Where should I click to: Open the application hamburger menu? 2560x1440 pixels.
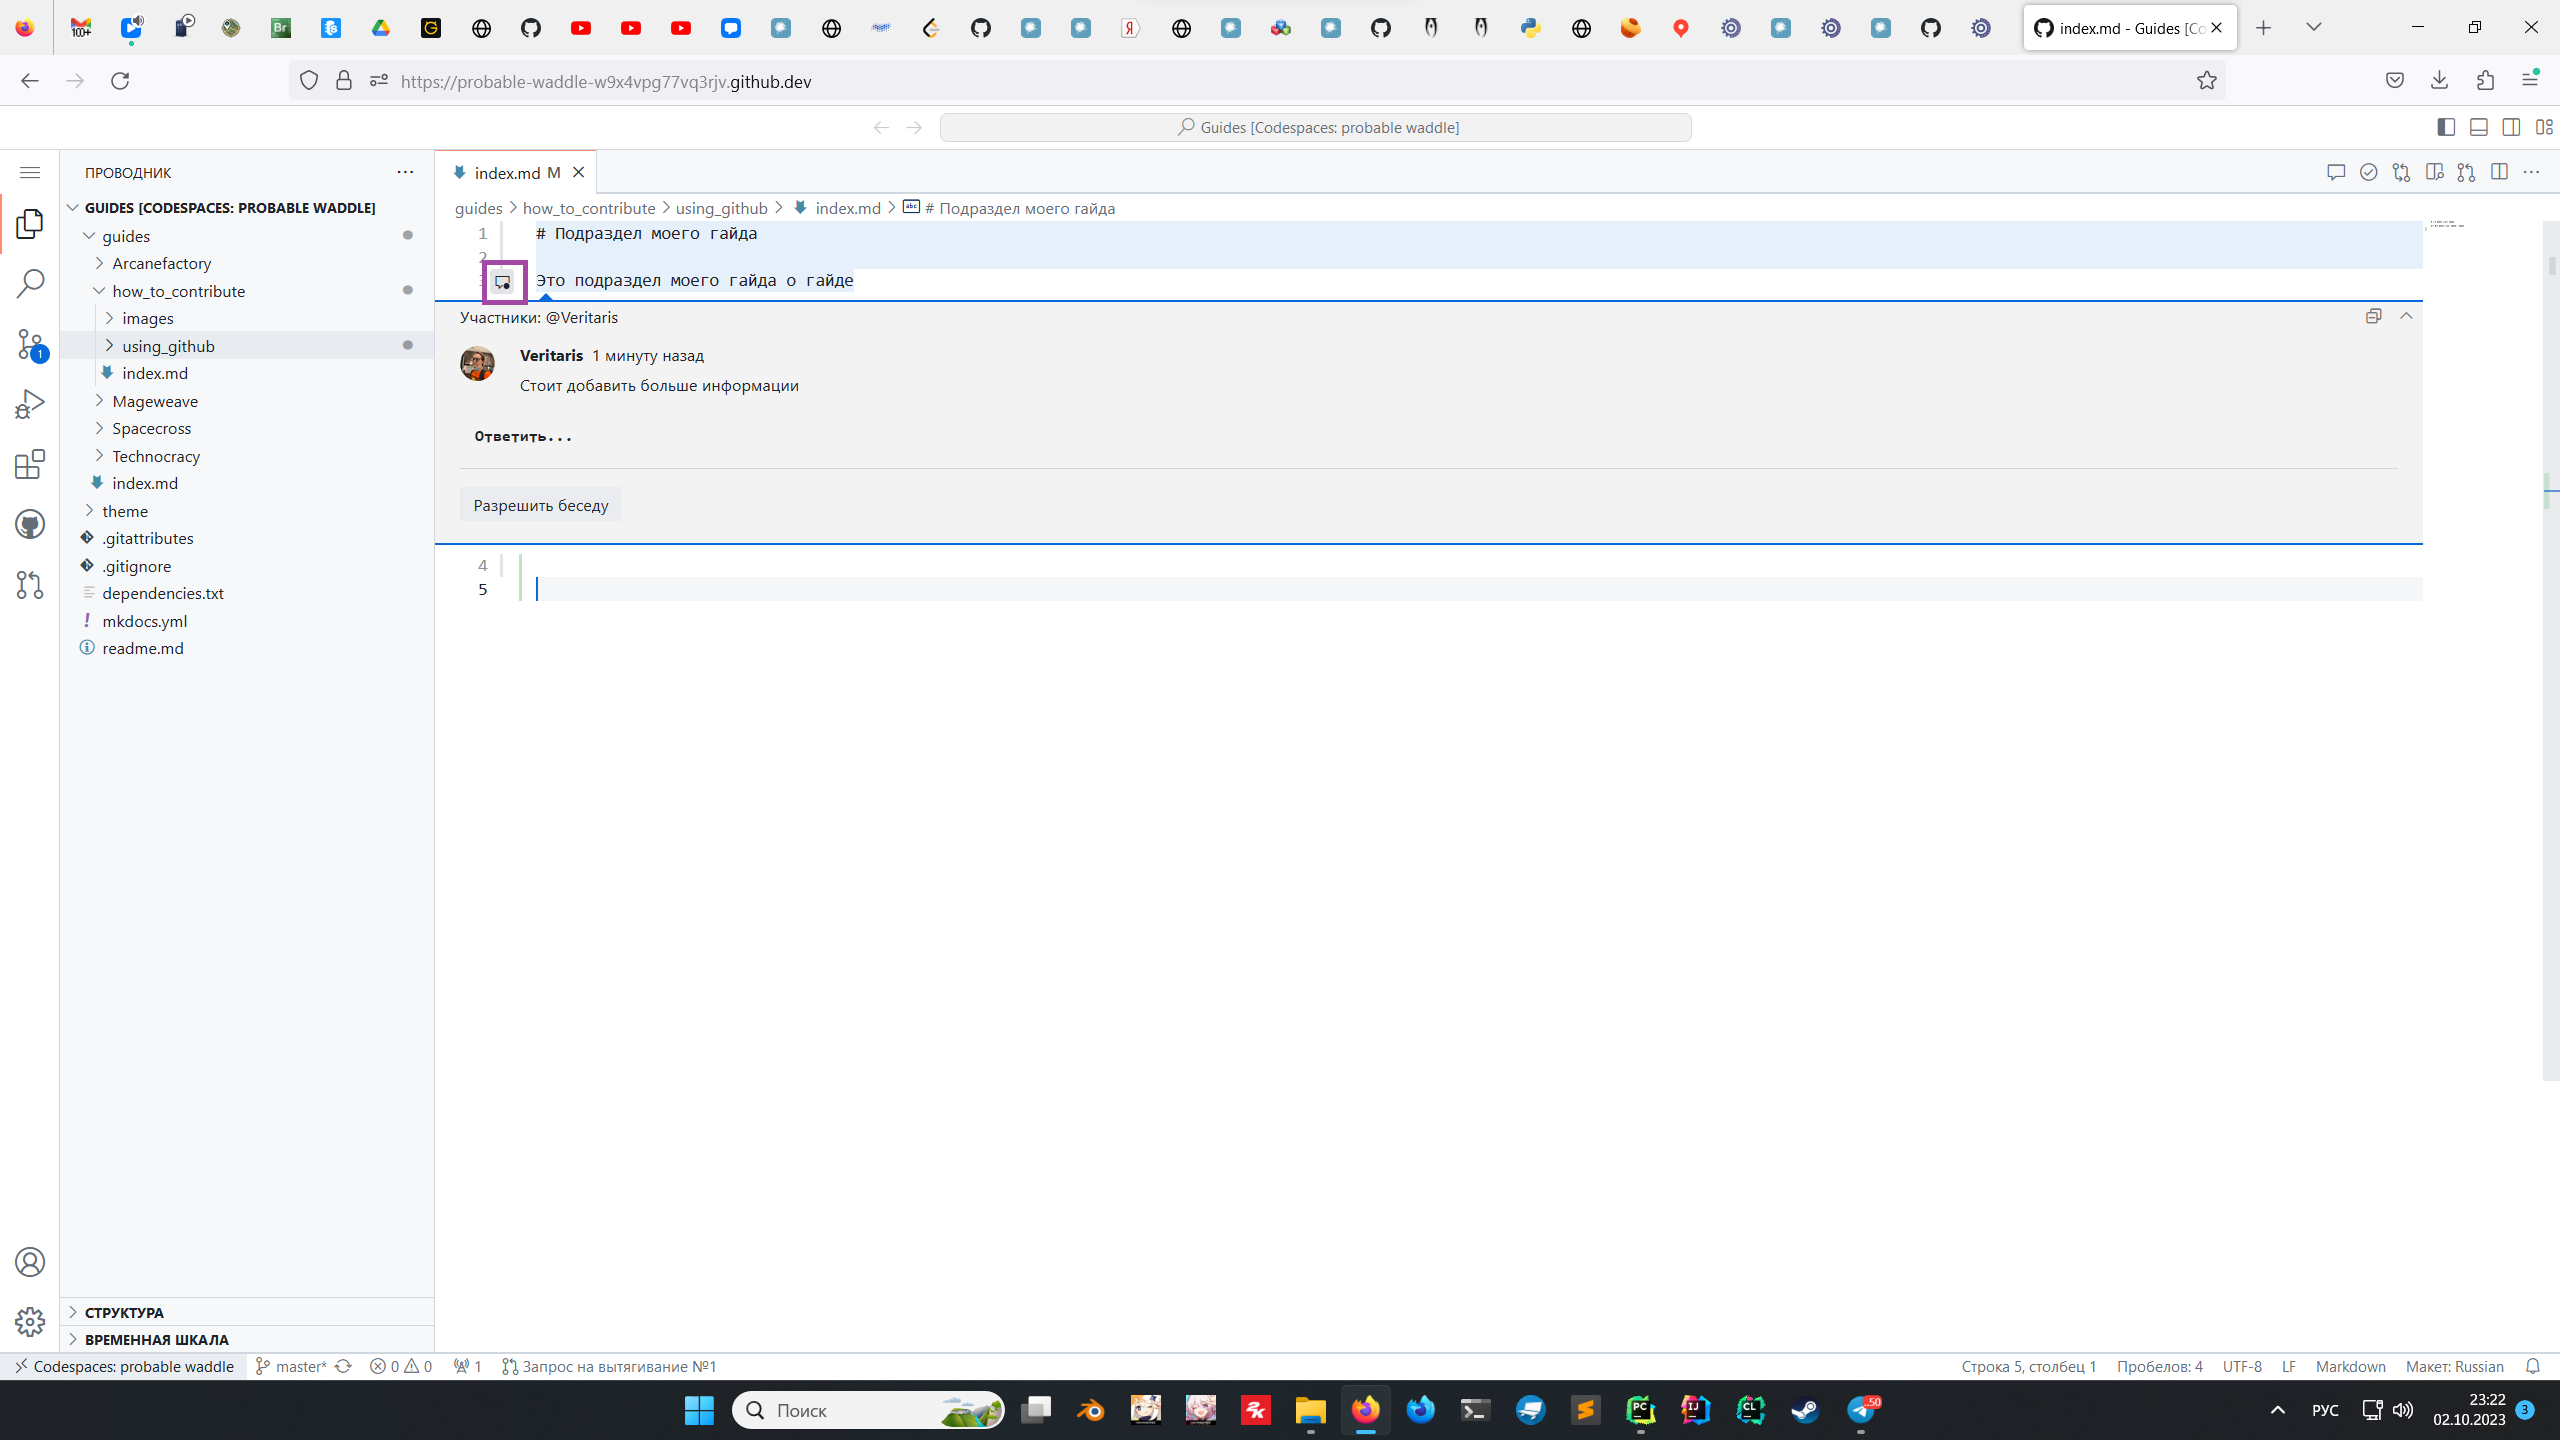(30, 173)
